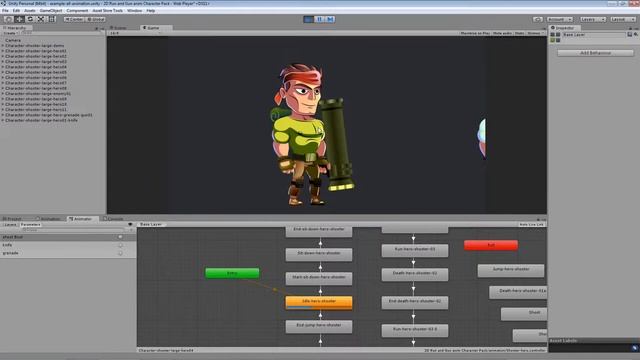
Task: Switch to Layers in Animator sidebar
Action: (10, 224)
